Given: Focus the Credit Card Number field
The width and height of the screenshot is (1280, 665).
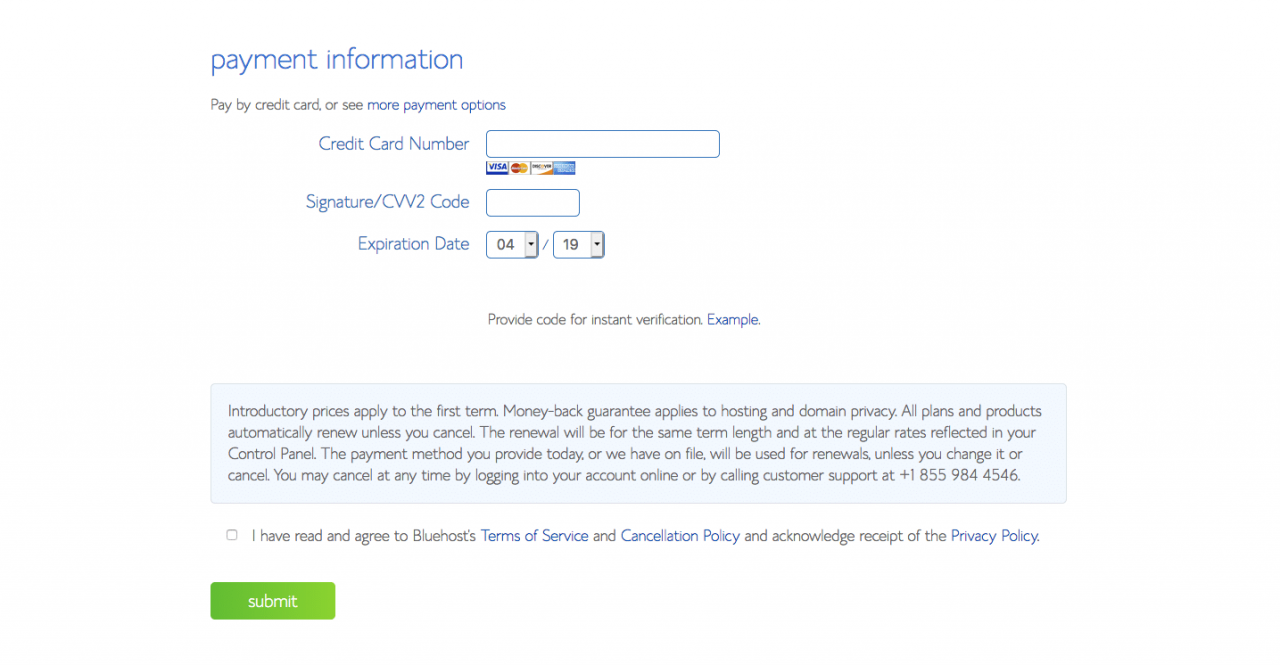Looking at the screenshot, I should (x=602, y=144).
